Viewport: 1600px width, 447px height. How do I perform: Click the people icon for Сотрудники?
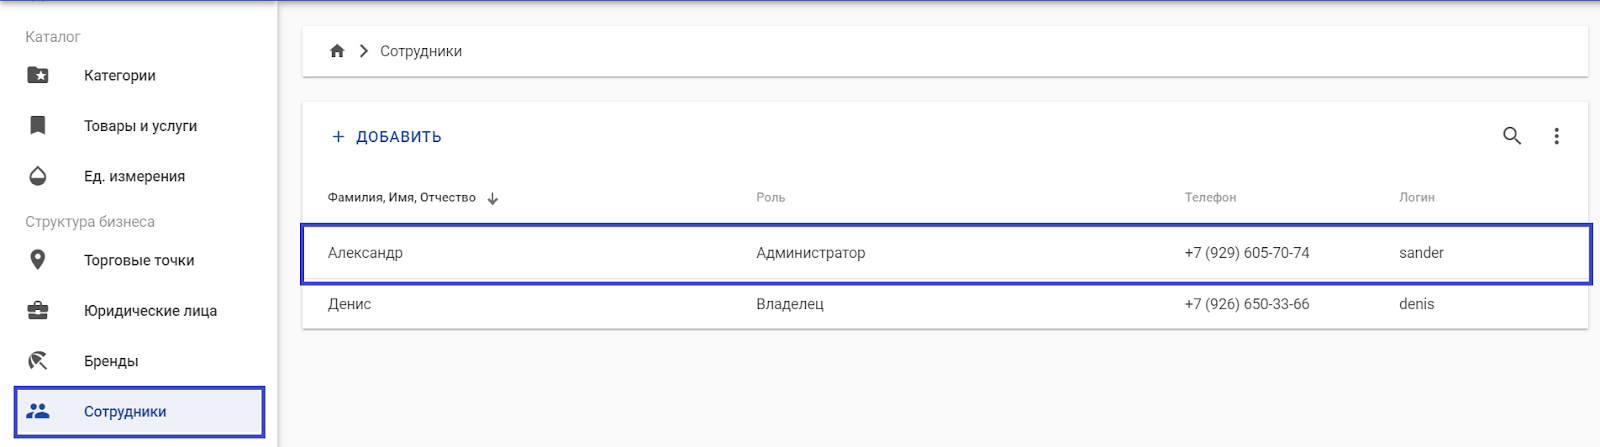click(38, 411)
